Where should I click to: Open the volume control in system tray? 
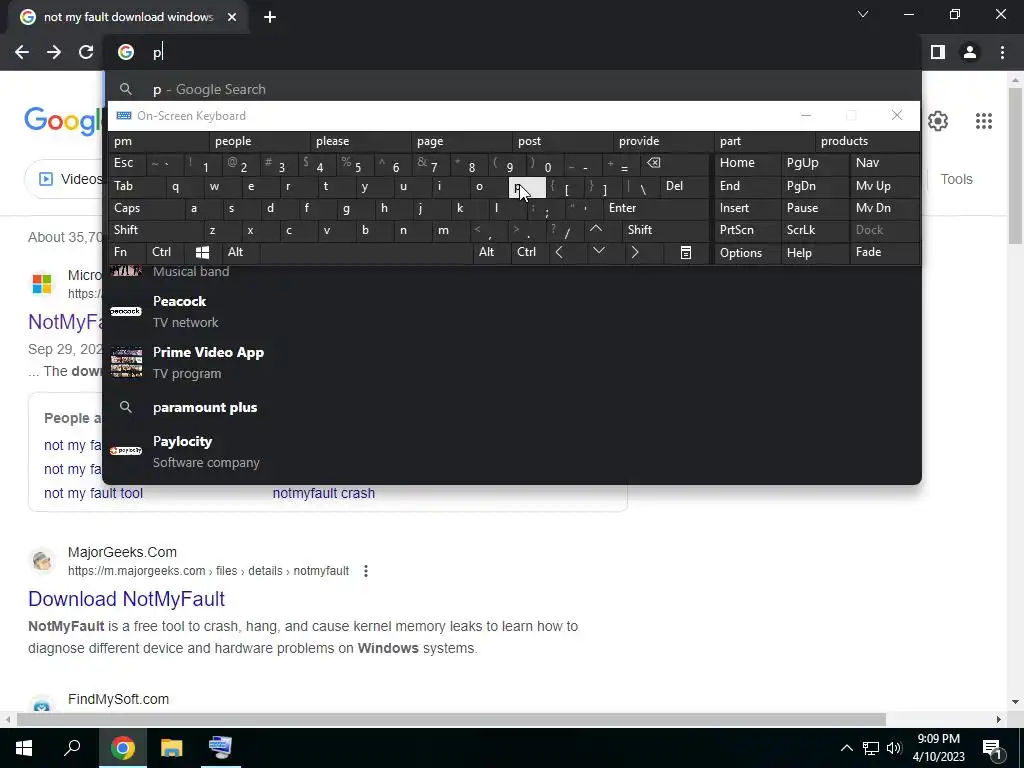pyautogui.click(x=894, y=748)
